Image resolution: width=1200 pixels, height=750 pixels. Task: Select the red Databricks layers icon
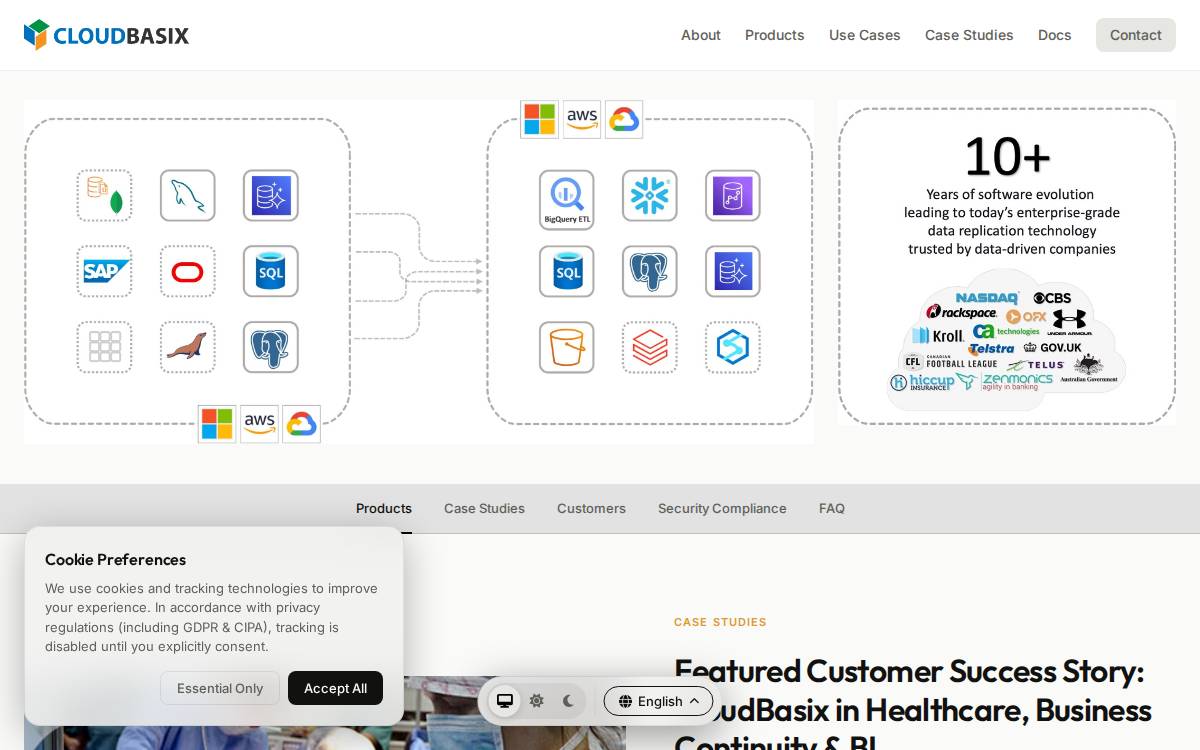coord(650,347)
